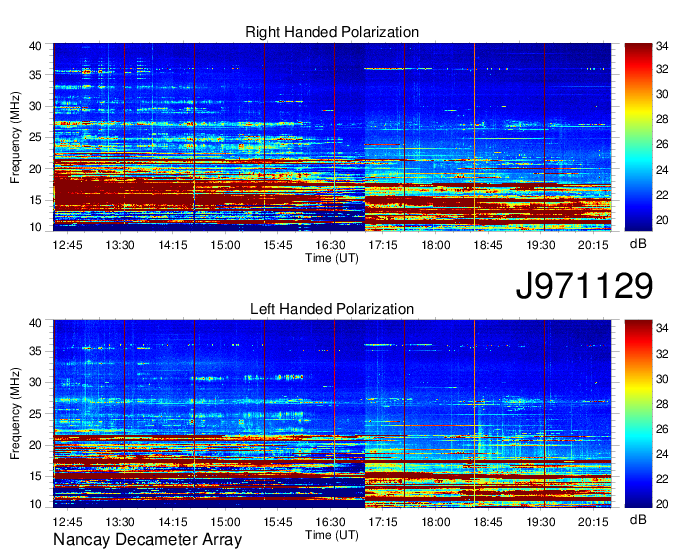Click 13:30 time tick under Right Handed plot
Image resolution: width=680 pixels, height=552 pixels.
coord(120,245)
